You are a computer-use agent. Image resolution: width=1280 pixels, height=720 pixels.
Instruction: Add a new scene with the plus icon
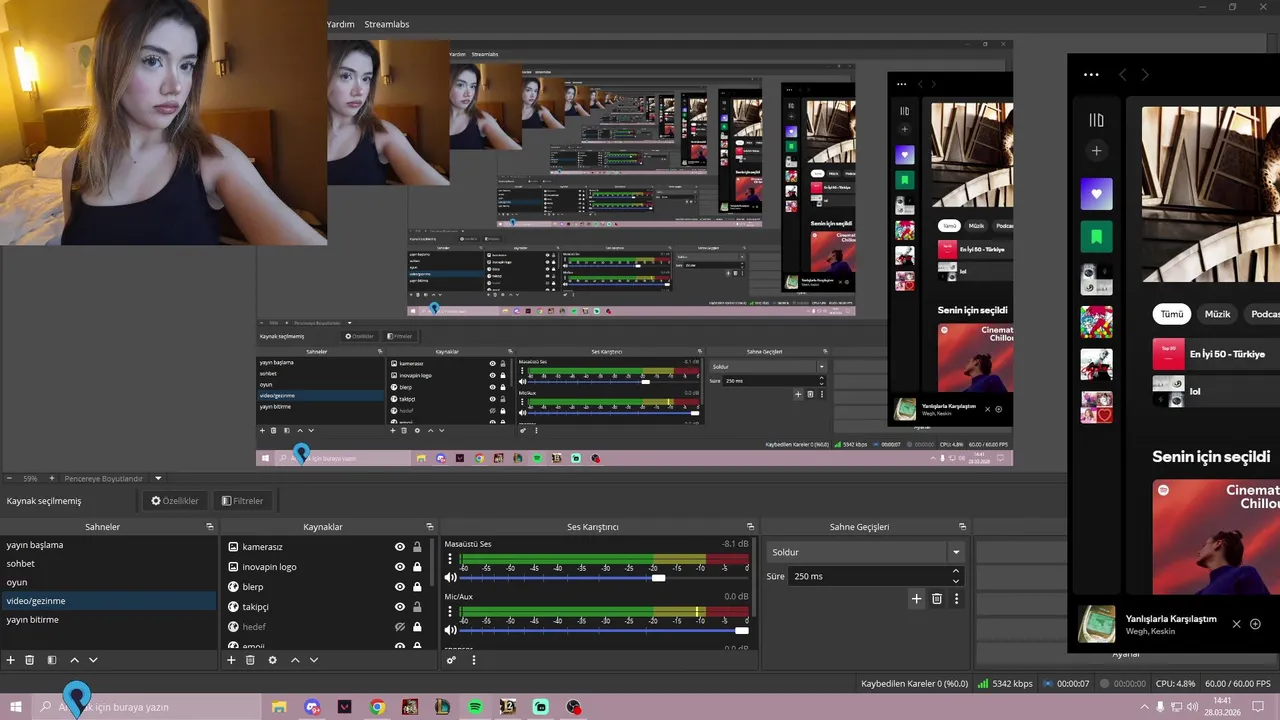pyautogui.click(x=11, y=660)
